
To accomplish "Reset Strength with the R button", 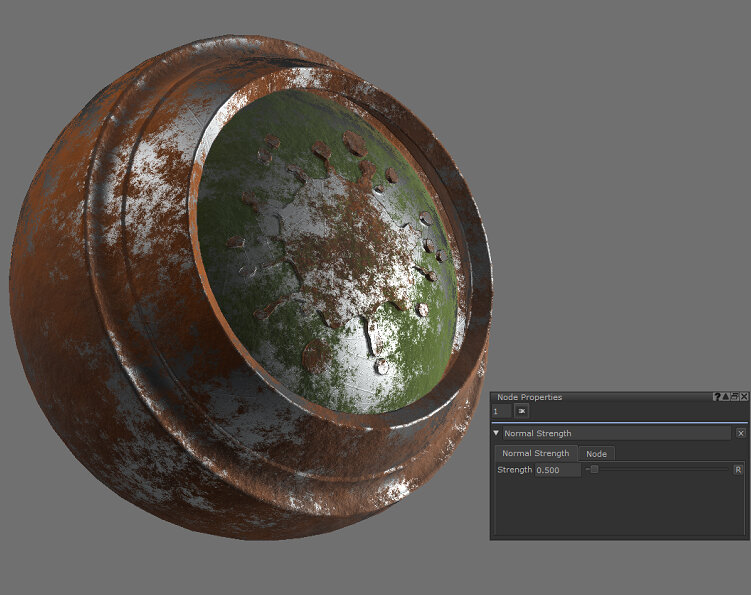I will [x=738, y=469].
